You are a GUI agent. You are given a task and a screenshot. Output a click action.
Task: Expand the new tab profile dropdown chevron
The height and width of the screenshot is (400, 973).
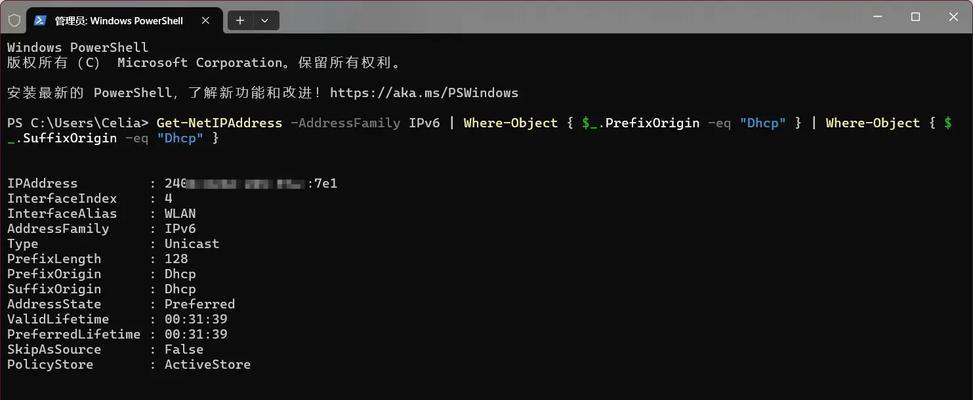(x=265, y=20)
